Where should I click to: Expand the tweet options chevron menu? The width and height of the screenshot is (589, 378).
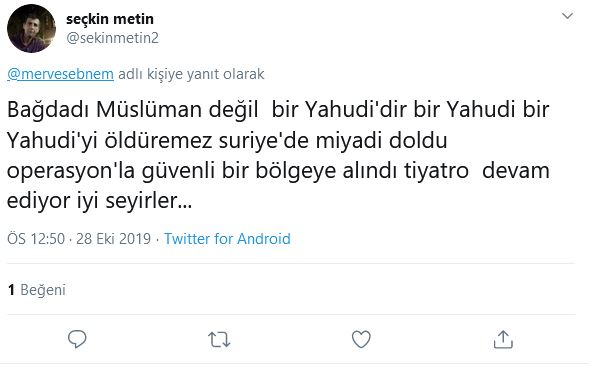(x=567, y=16)
